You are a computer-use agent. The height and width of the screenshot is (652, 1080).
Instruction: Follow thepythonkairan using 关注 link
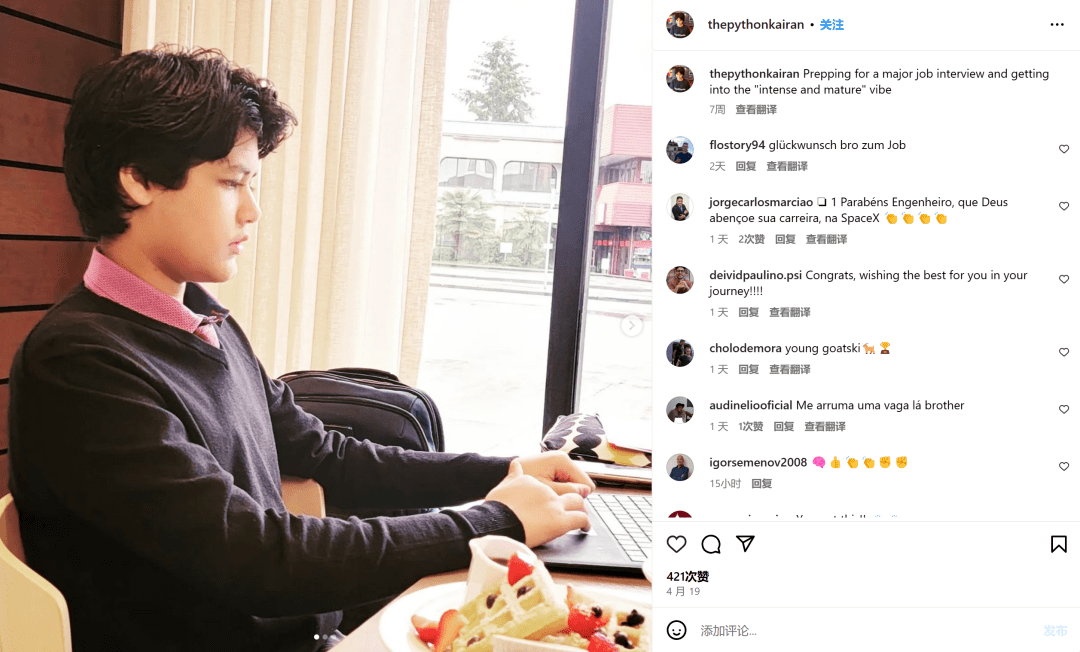tap(831, 25)
